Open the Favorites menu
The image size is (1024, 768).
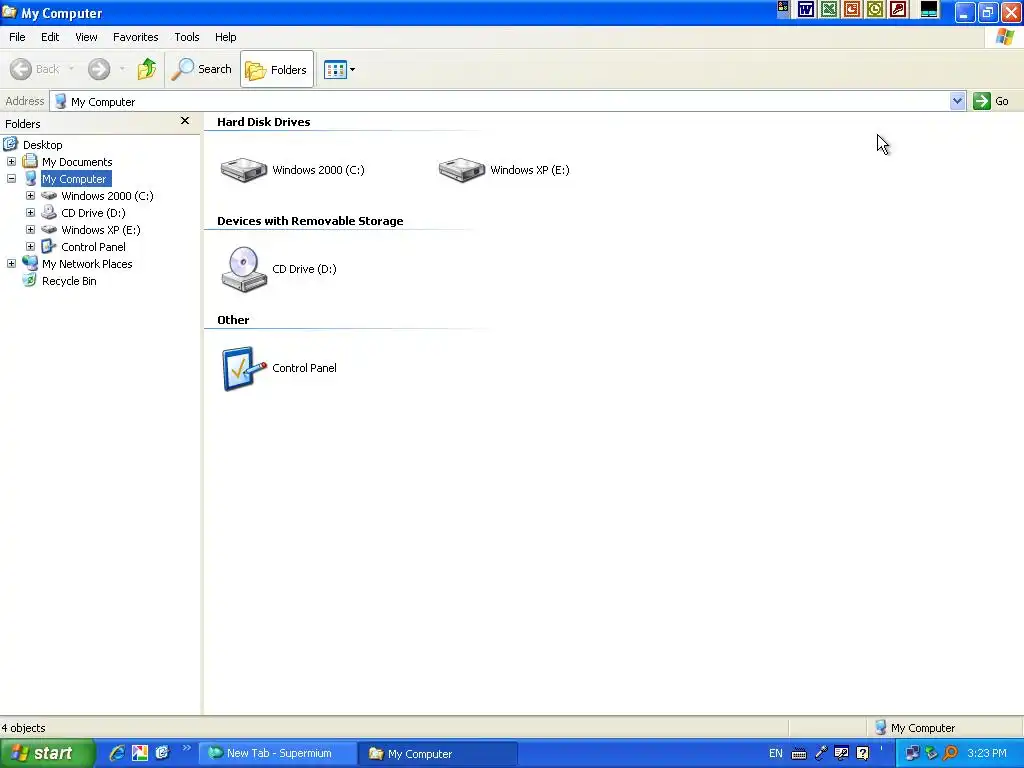(x=136, y=37)
